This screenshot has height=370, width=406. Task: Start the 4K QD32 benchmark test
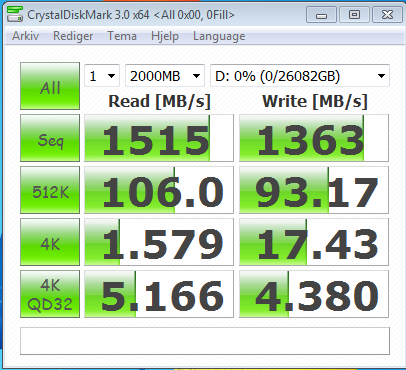pos(50,294)
